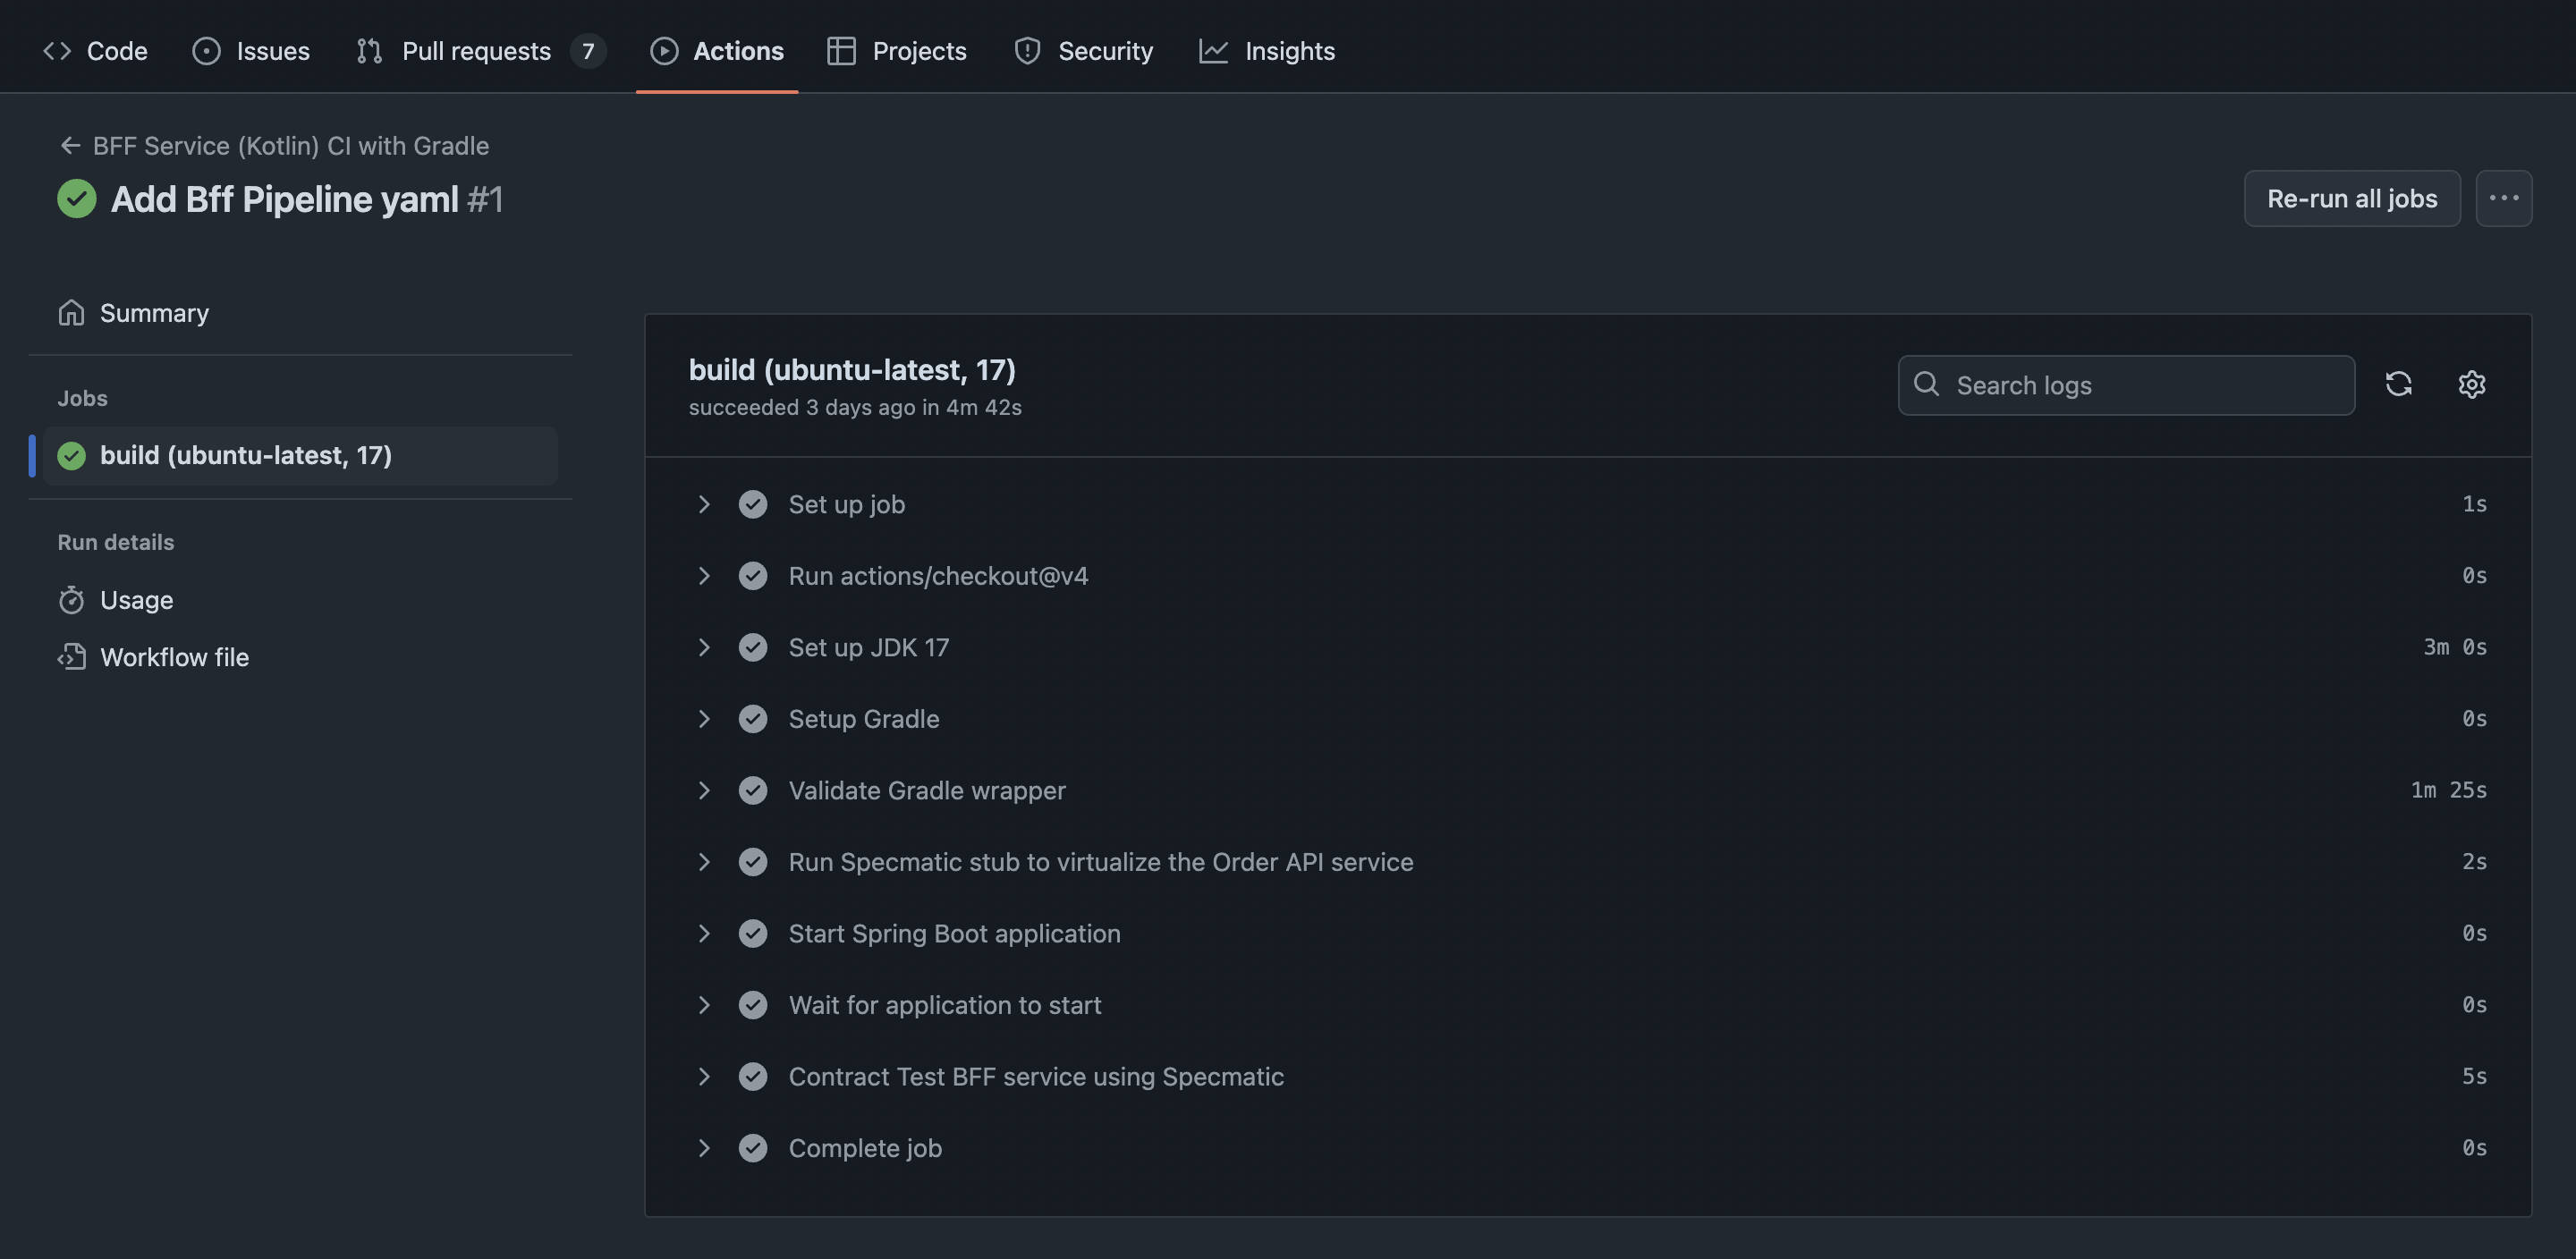Expand the Set up JDK 17 step

point(704,647)
